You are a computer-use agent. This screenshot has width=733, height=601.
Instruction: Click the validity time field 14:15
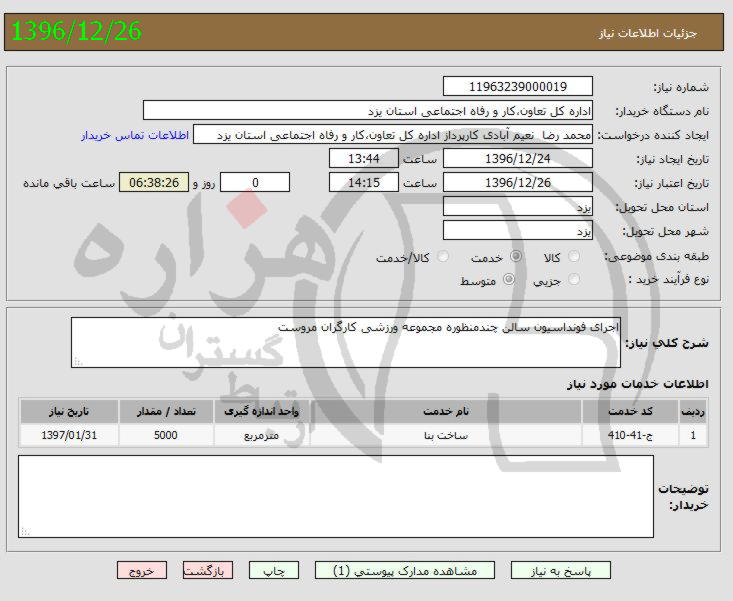pos(364,182)
